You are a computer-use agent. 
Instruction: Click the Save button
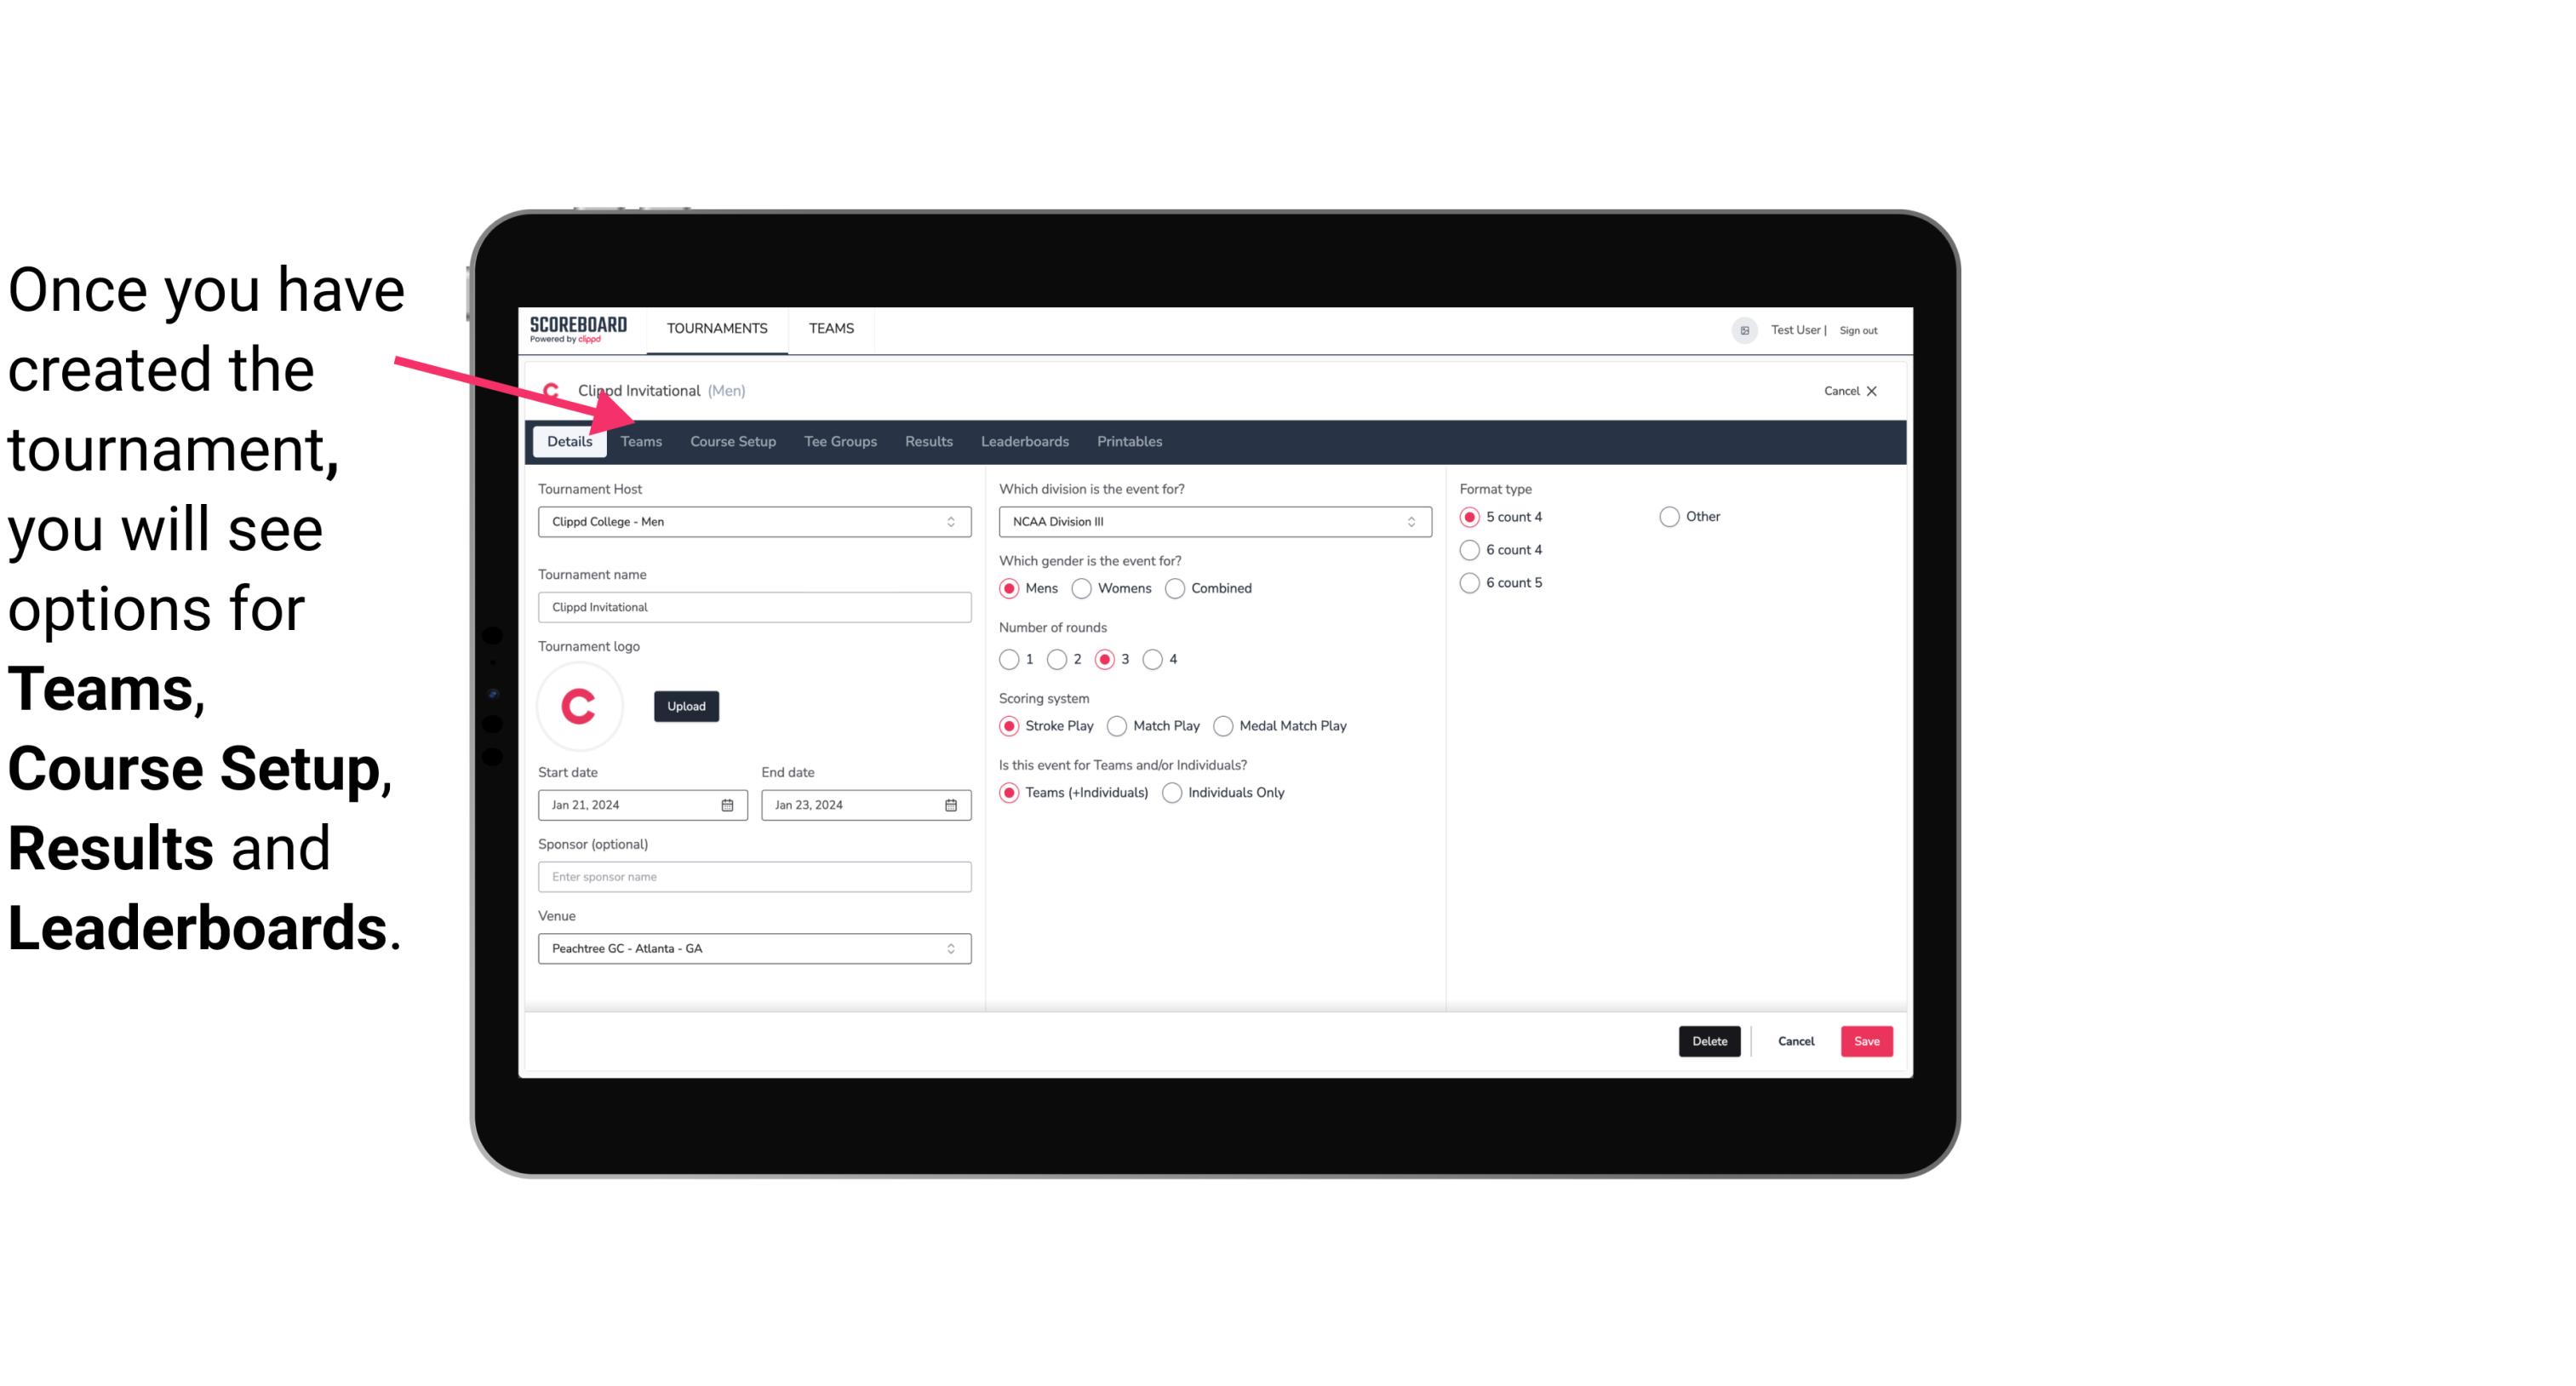[x=1864, y=1039]
